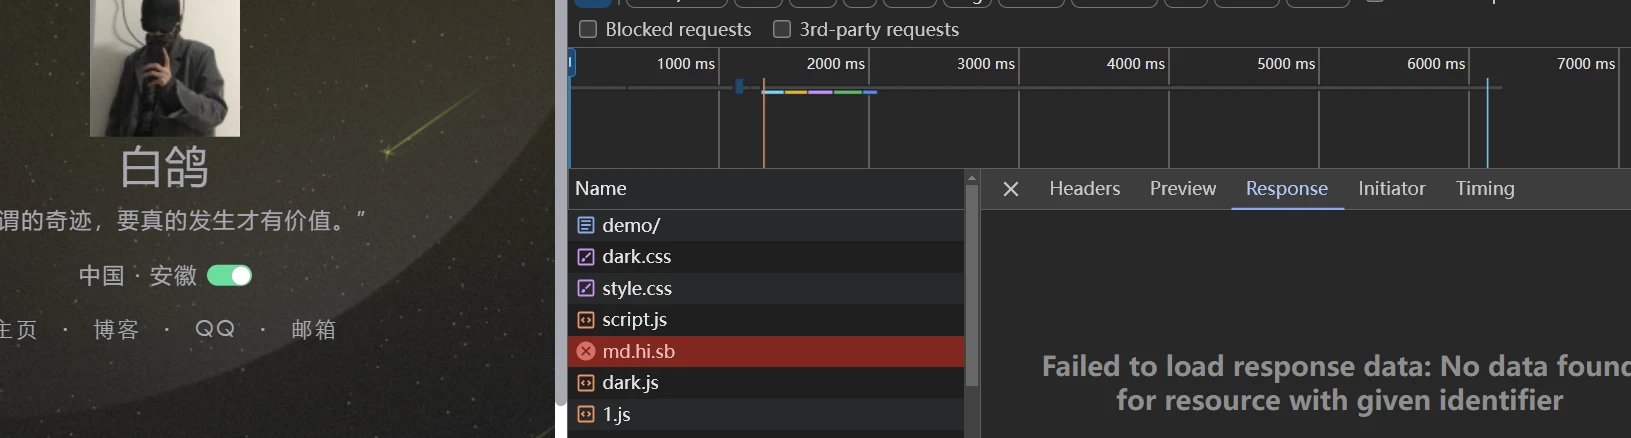Viewport: 1631px width, 438px height.
Task: Open the 邮箱 link
Action: (313, 330)
